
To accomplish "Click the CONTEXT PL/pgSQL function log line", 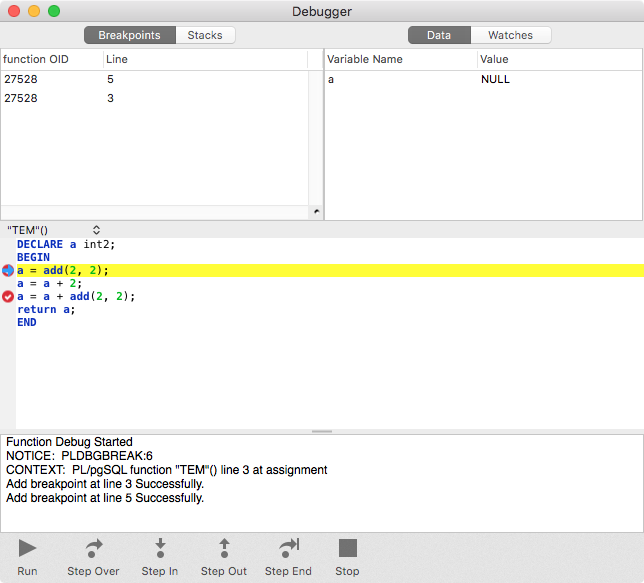I will coord(166,470).
